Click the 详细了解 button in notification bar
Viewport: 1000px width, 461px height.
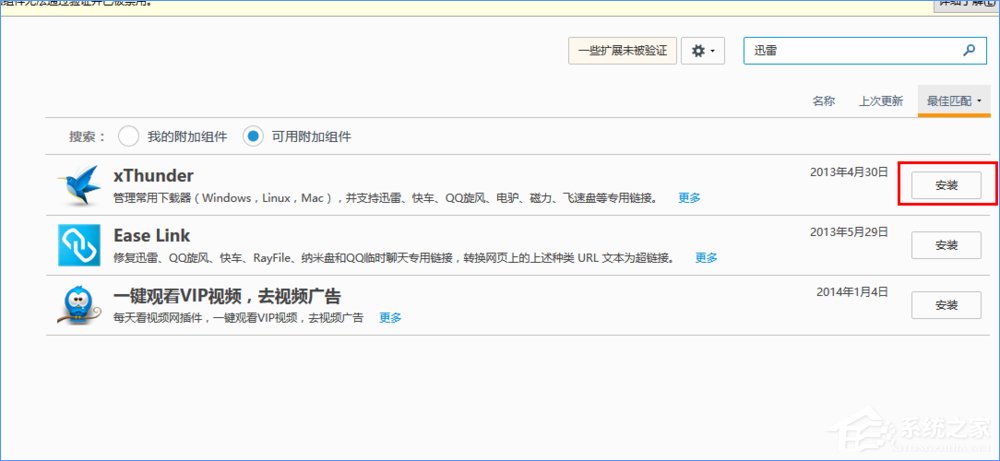click(967, 4)
